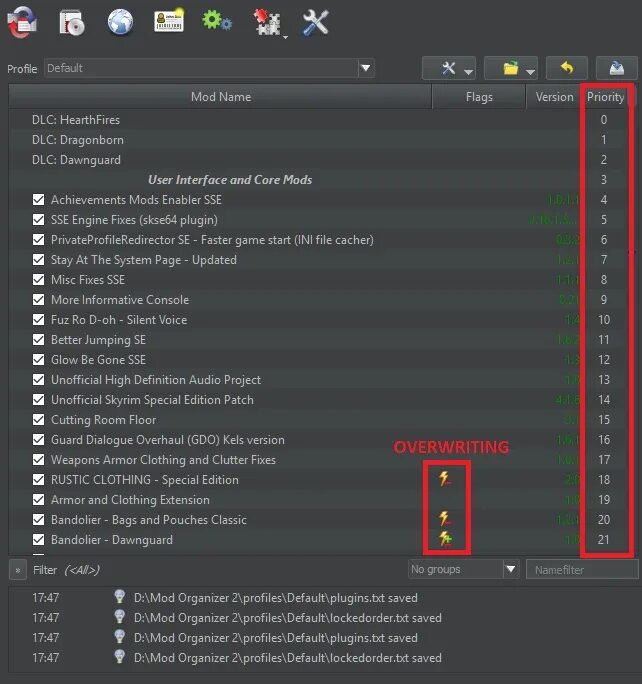The image size is (642, 684).
Task: Uncheck Achievements Mods Enabler SSE
Action: (x=38, y=200)
